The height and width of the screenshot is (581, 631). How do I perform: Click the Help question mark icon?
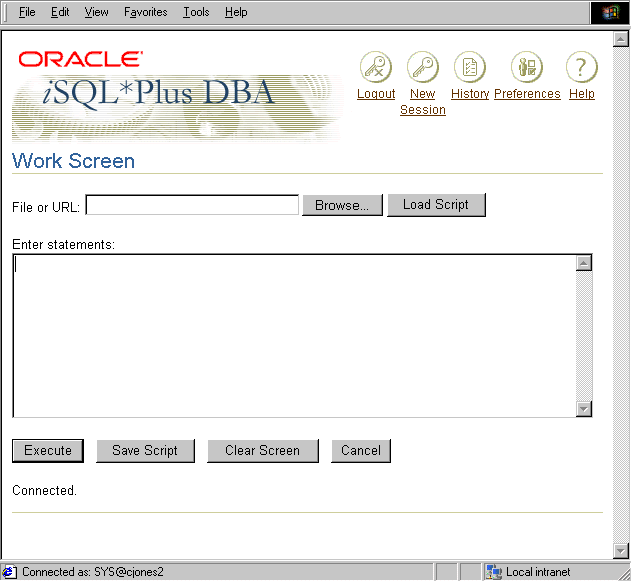pyautogui.click(x=581, y=68)
